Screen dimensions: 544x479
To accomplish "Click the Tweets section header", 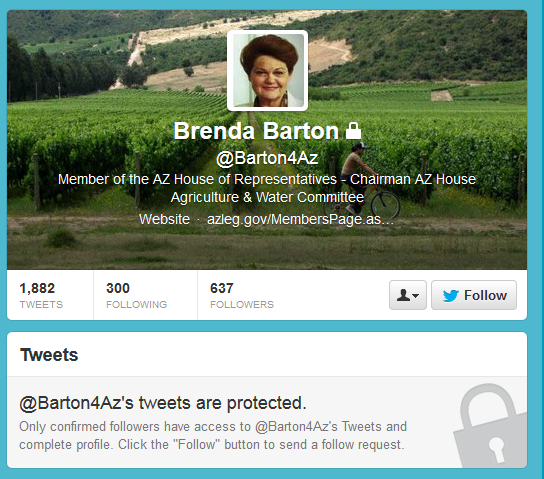I will click(x=49, y=355).
